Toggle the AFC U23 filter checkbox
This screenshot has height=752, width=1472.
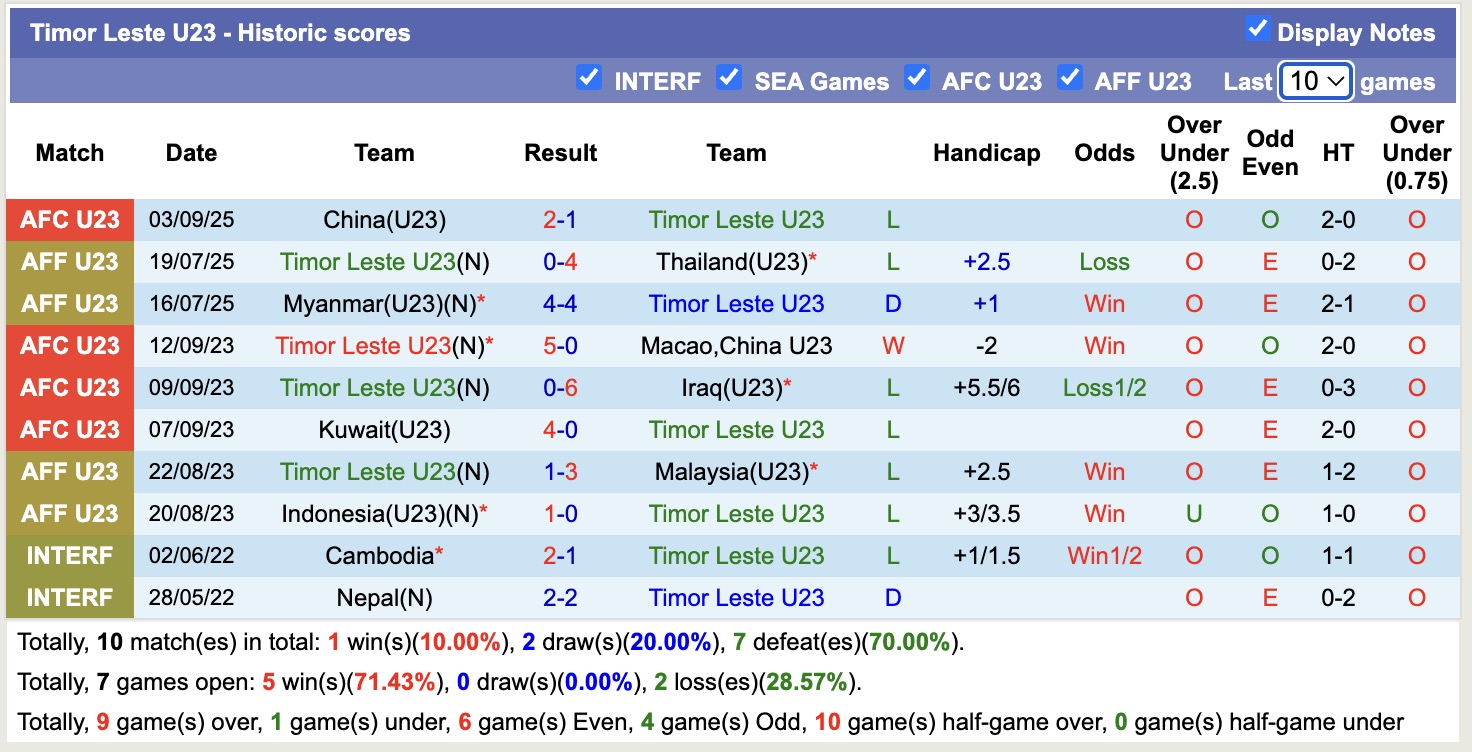[917, 76]
